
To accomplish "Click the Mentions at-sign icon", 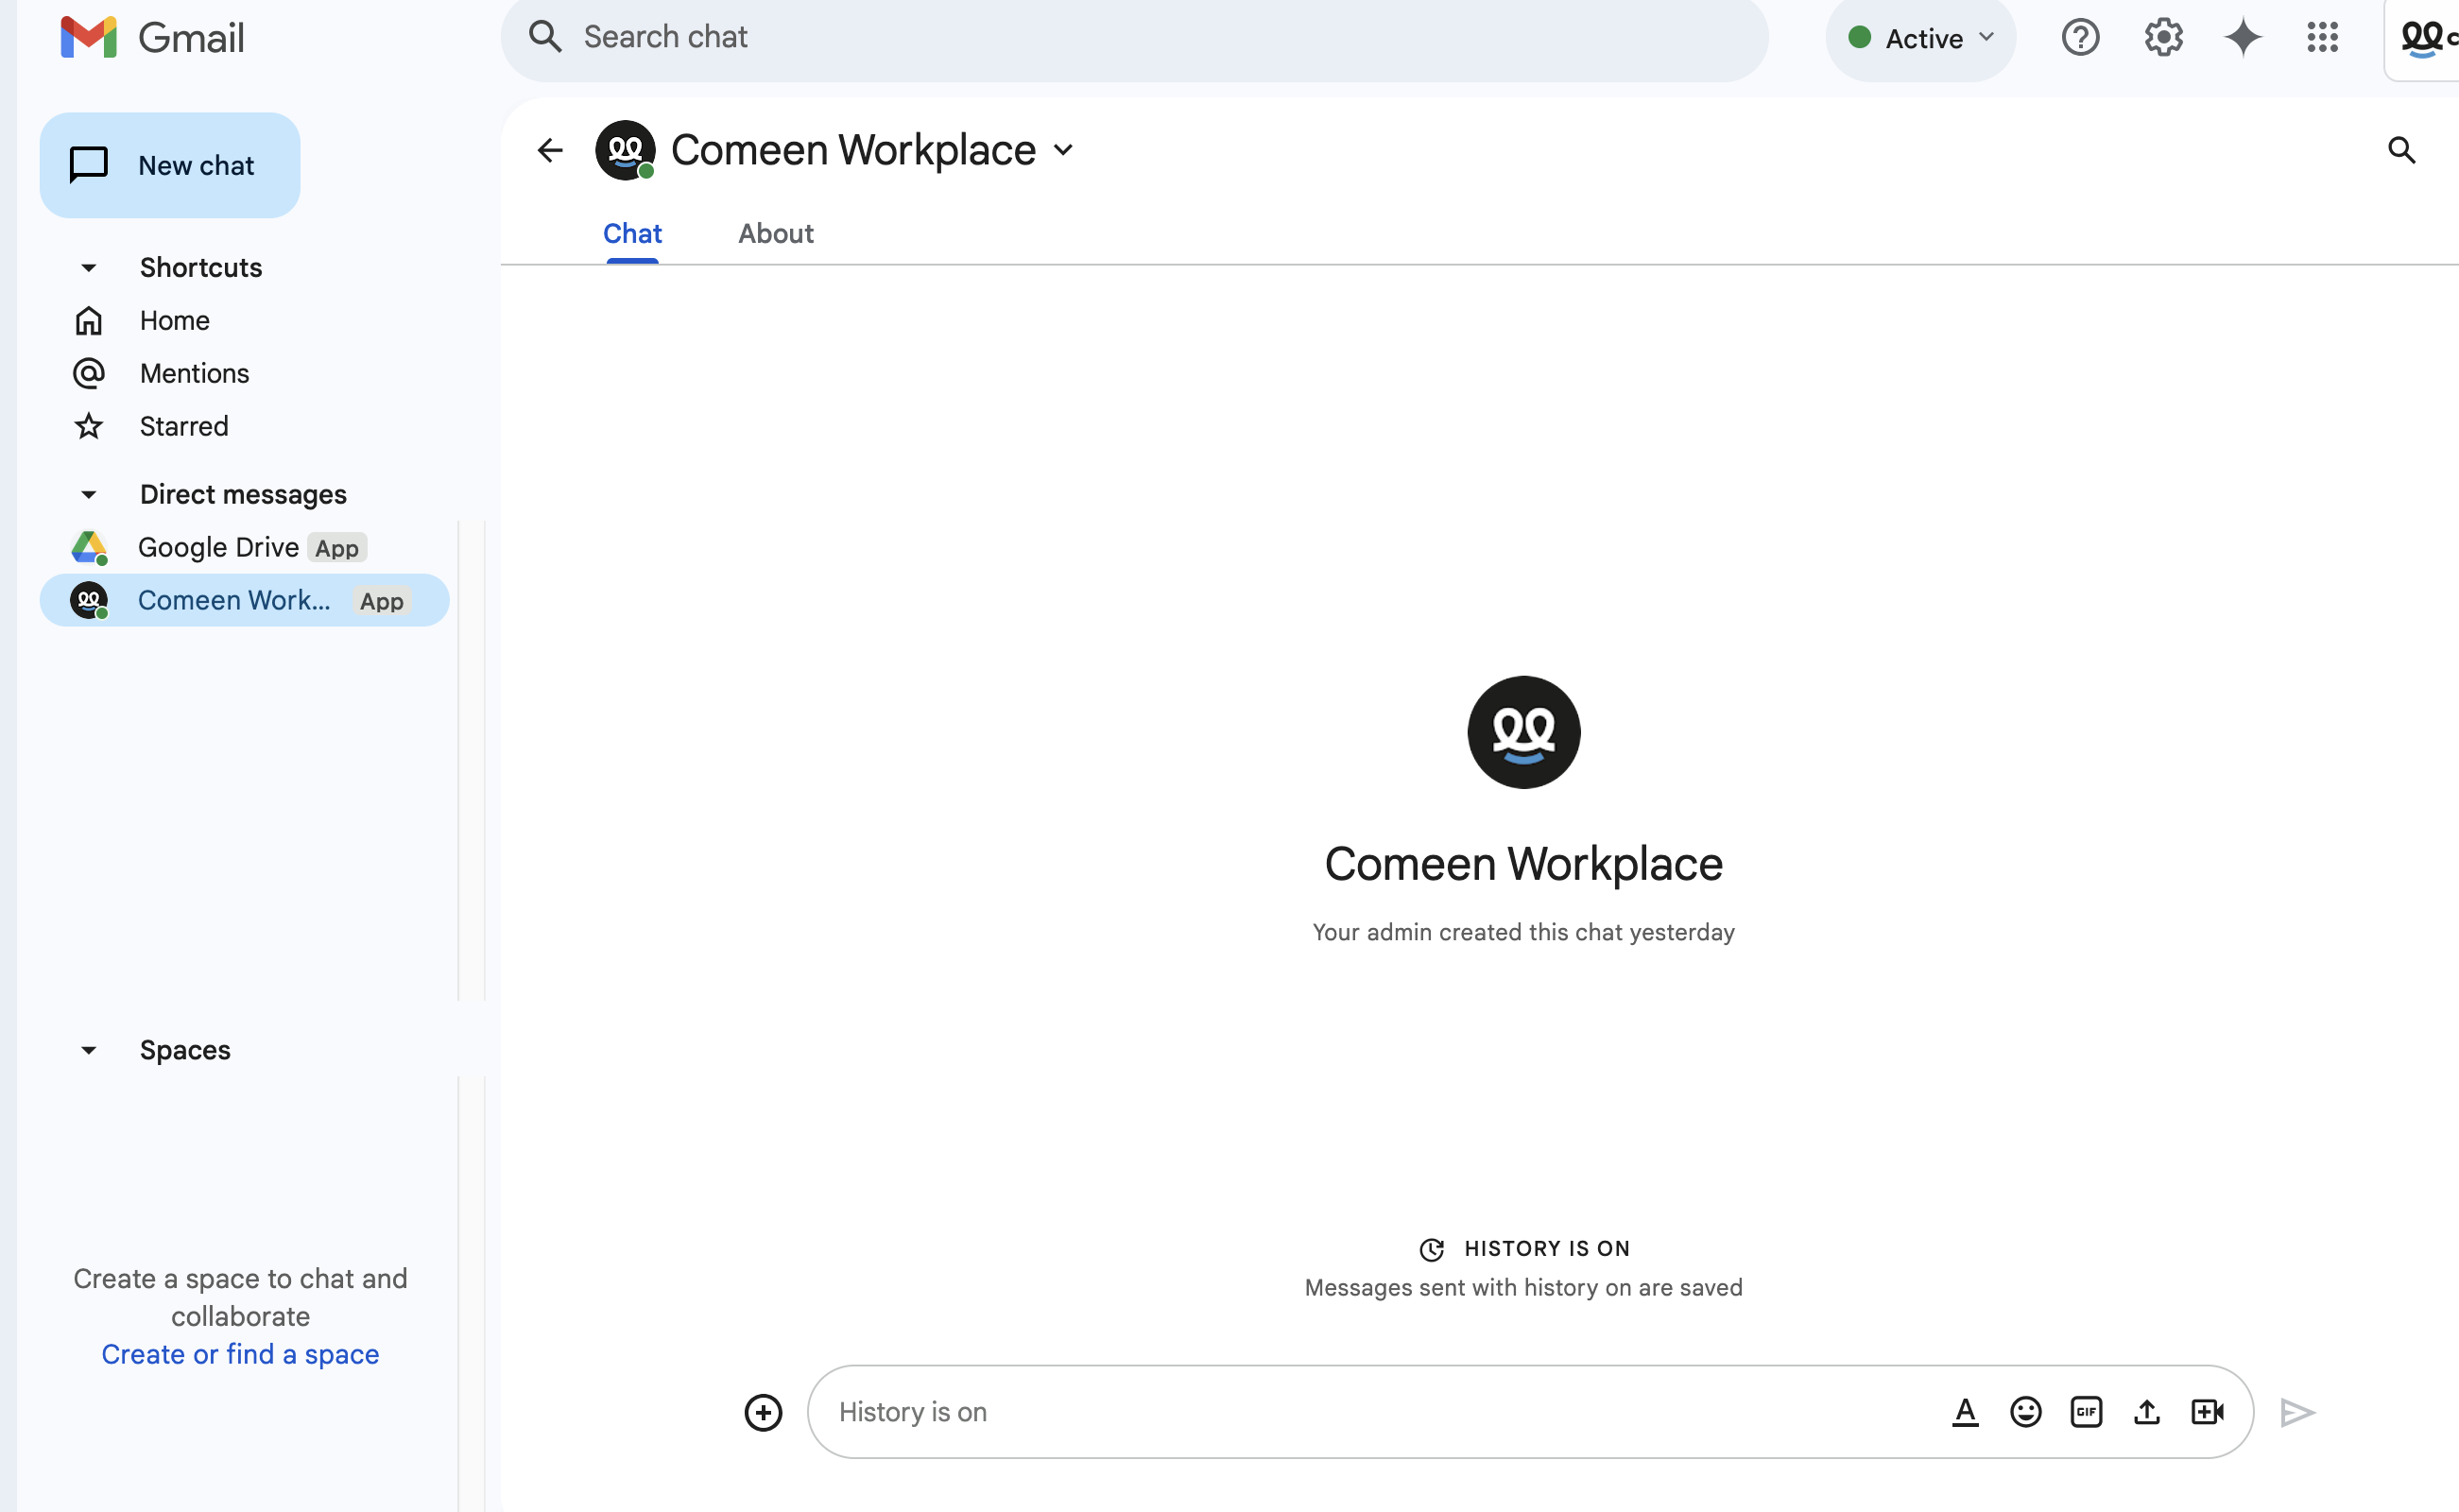I will click(x=89, y=373).
